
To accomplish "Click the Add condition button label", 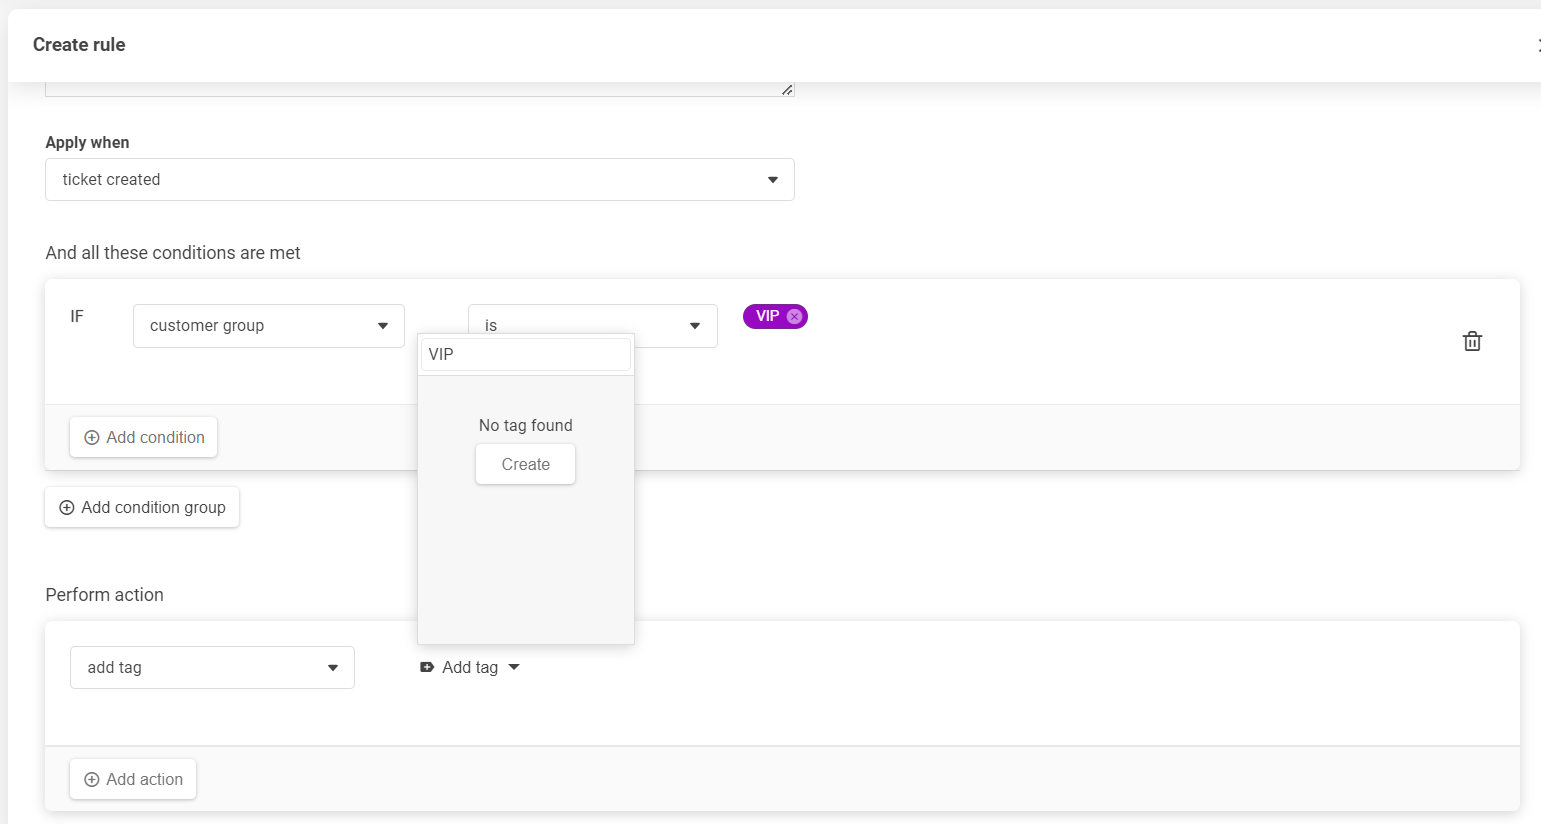I will click(155, 438).
